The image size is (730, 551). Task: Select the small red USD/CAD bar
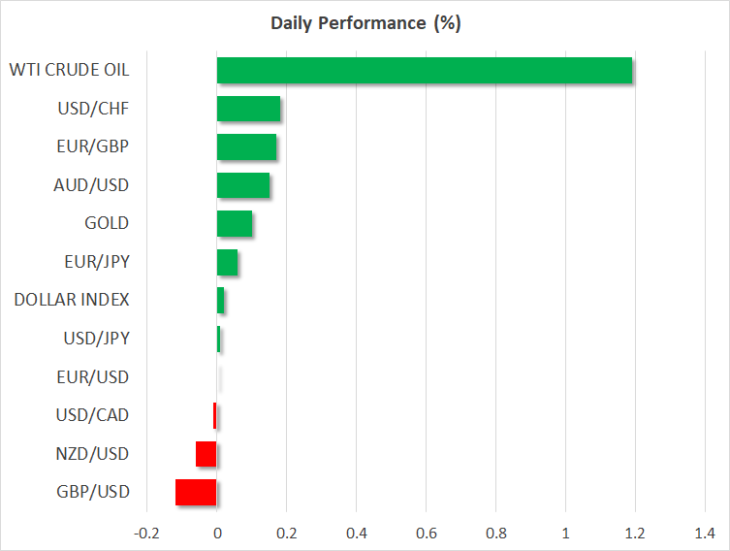point(215,416)
